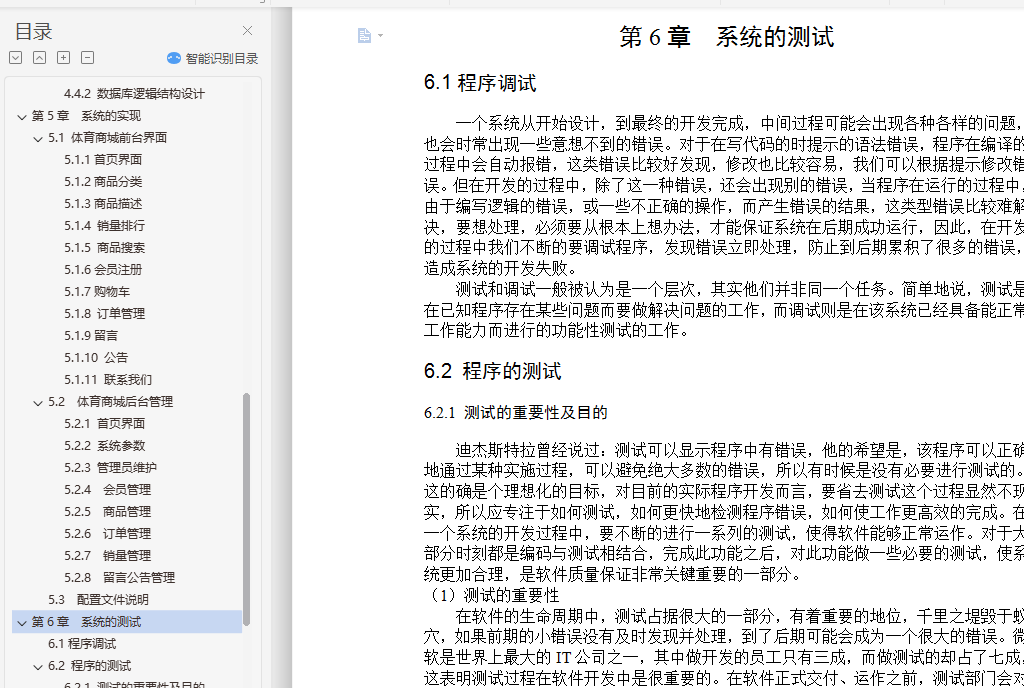The image size is (1024, 688).
Task: Select 5.1.1 首页界面 in the outline
Action: coord(103,159)
